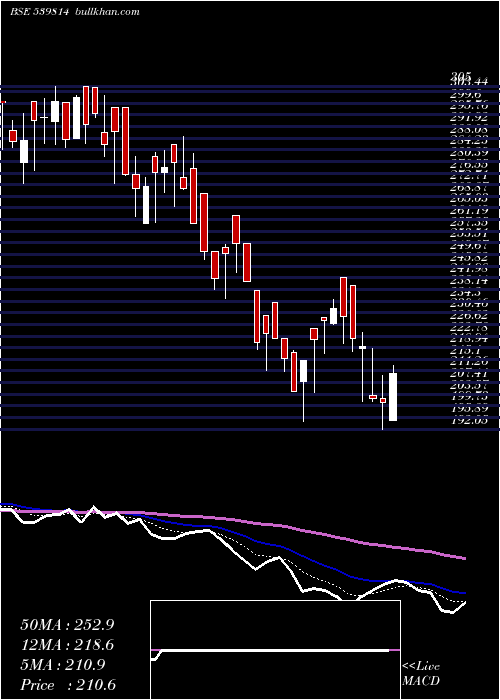Select the 12MA : 218.6 reading
This screenshot has width=500, height=700.
click(x=67, y=645)
